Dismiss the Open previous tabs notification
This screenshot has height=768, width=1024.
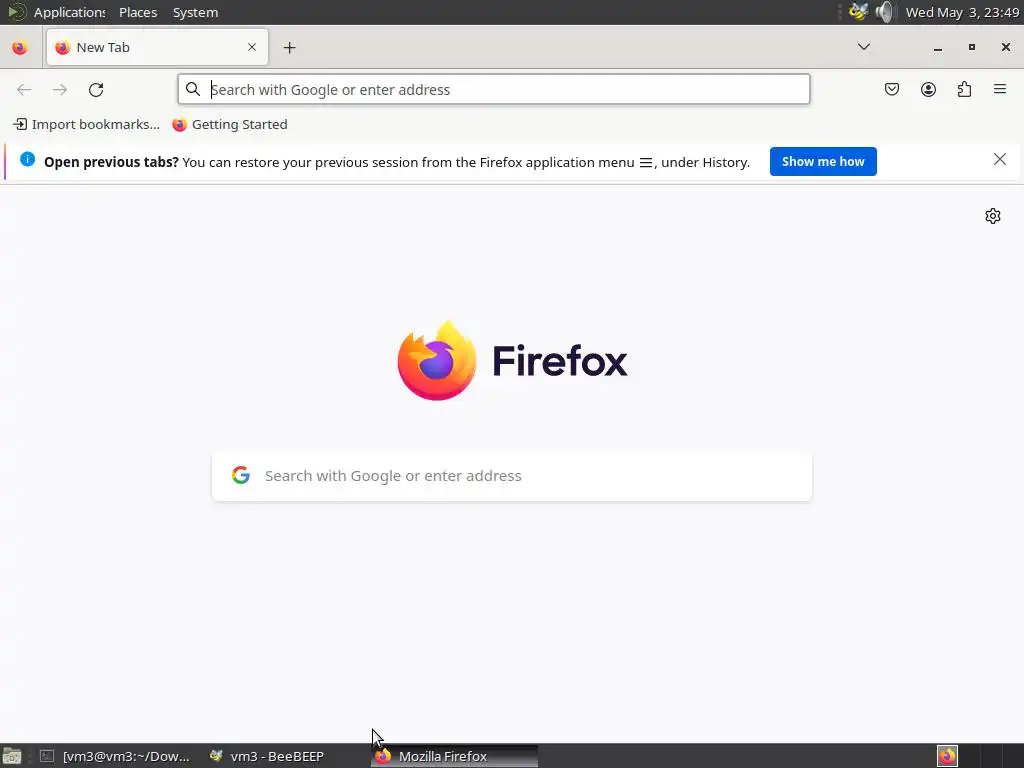(999, 159)
